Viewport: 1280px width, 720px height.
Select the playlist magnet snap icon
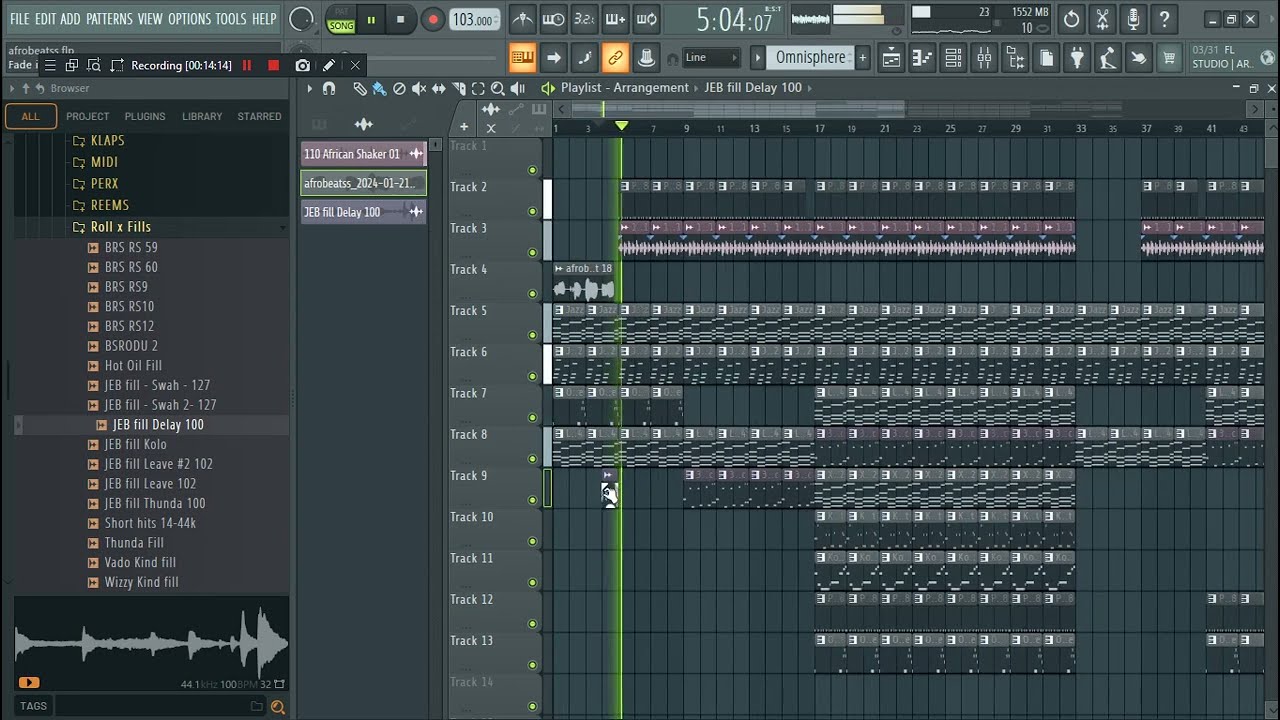pyautogui.click(x=328, y=88)
